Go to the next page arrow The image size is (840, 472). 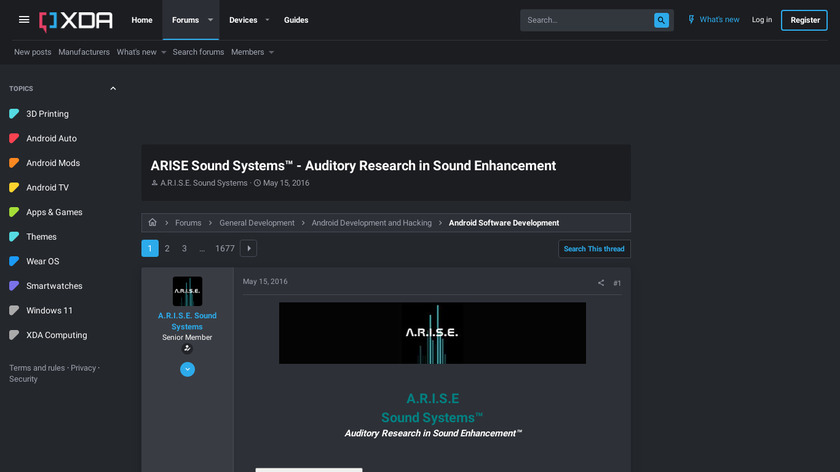(x=248, y=248)
